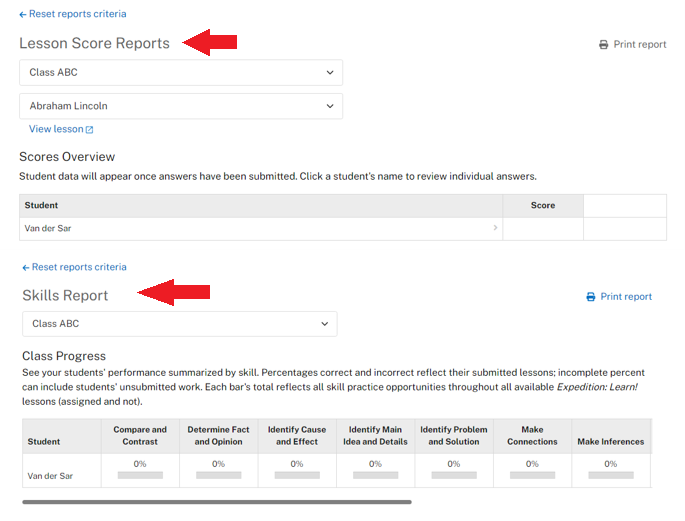Click the Determine Fact and Opinion progress bar
The width and height of the screenshot is (685, 521).
tap(218, 475)
